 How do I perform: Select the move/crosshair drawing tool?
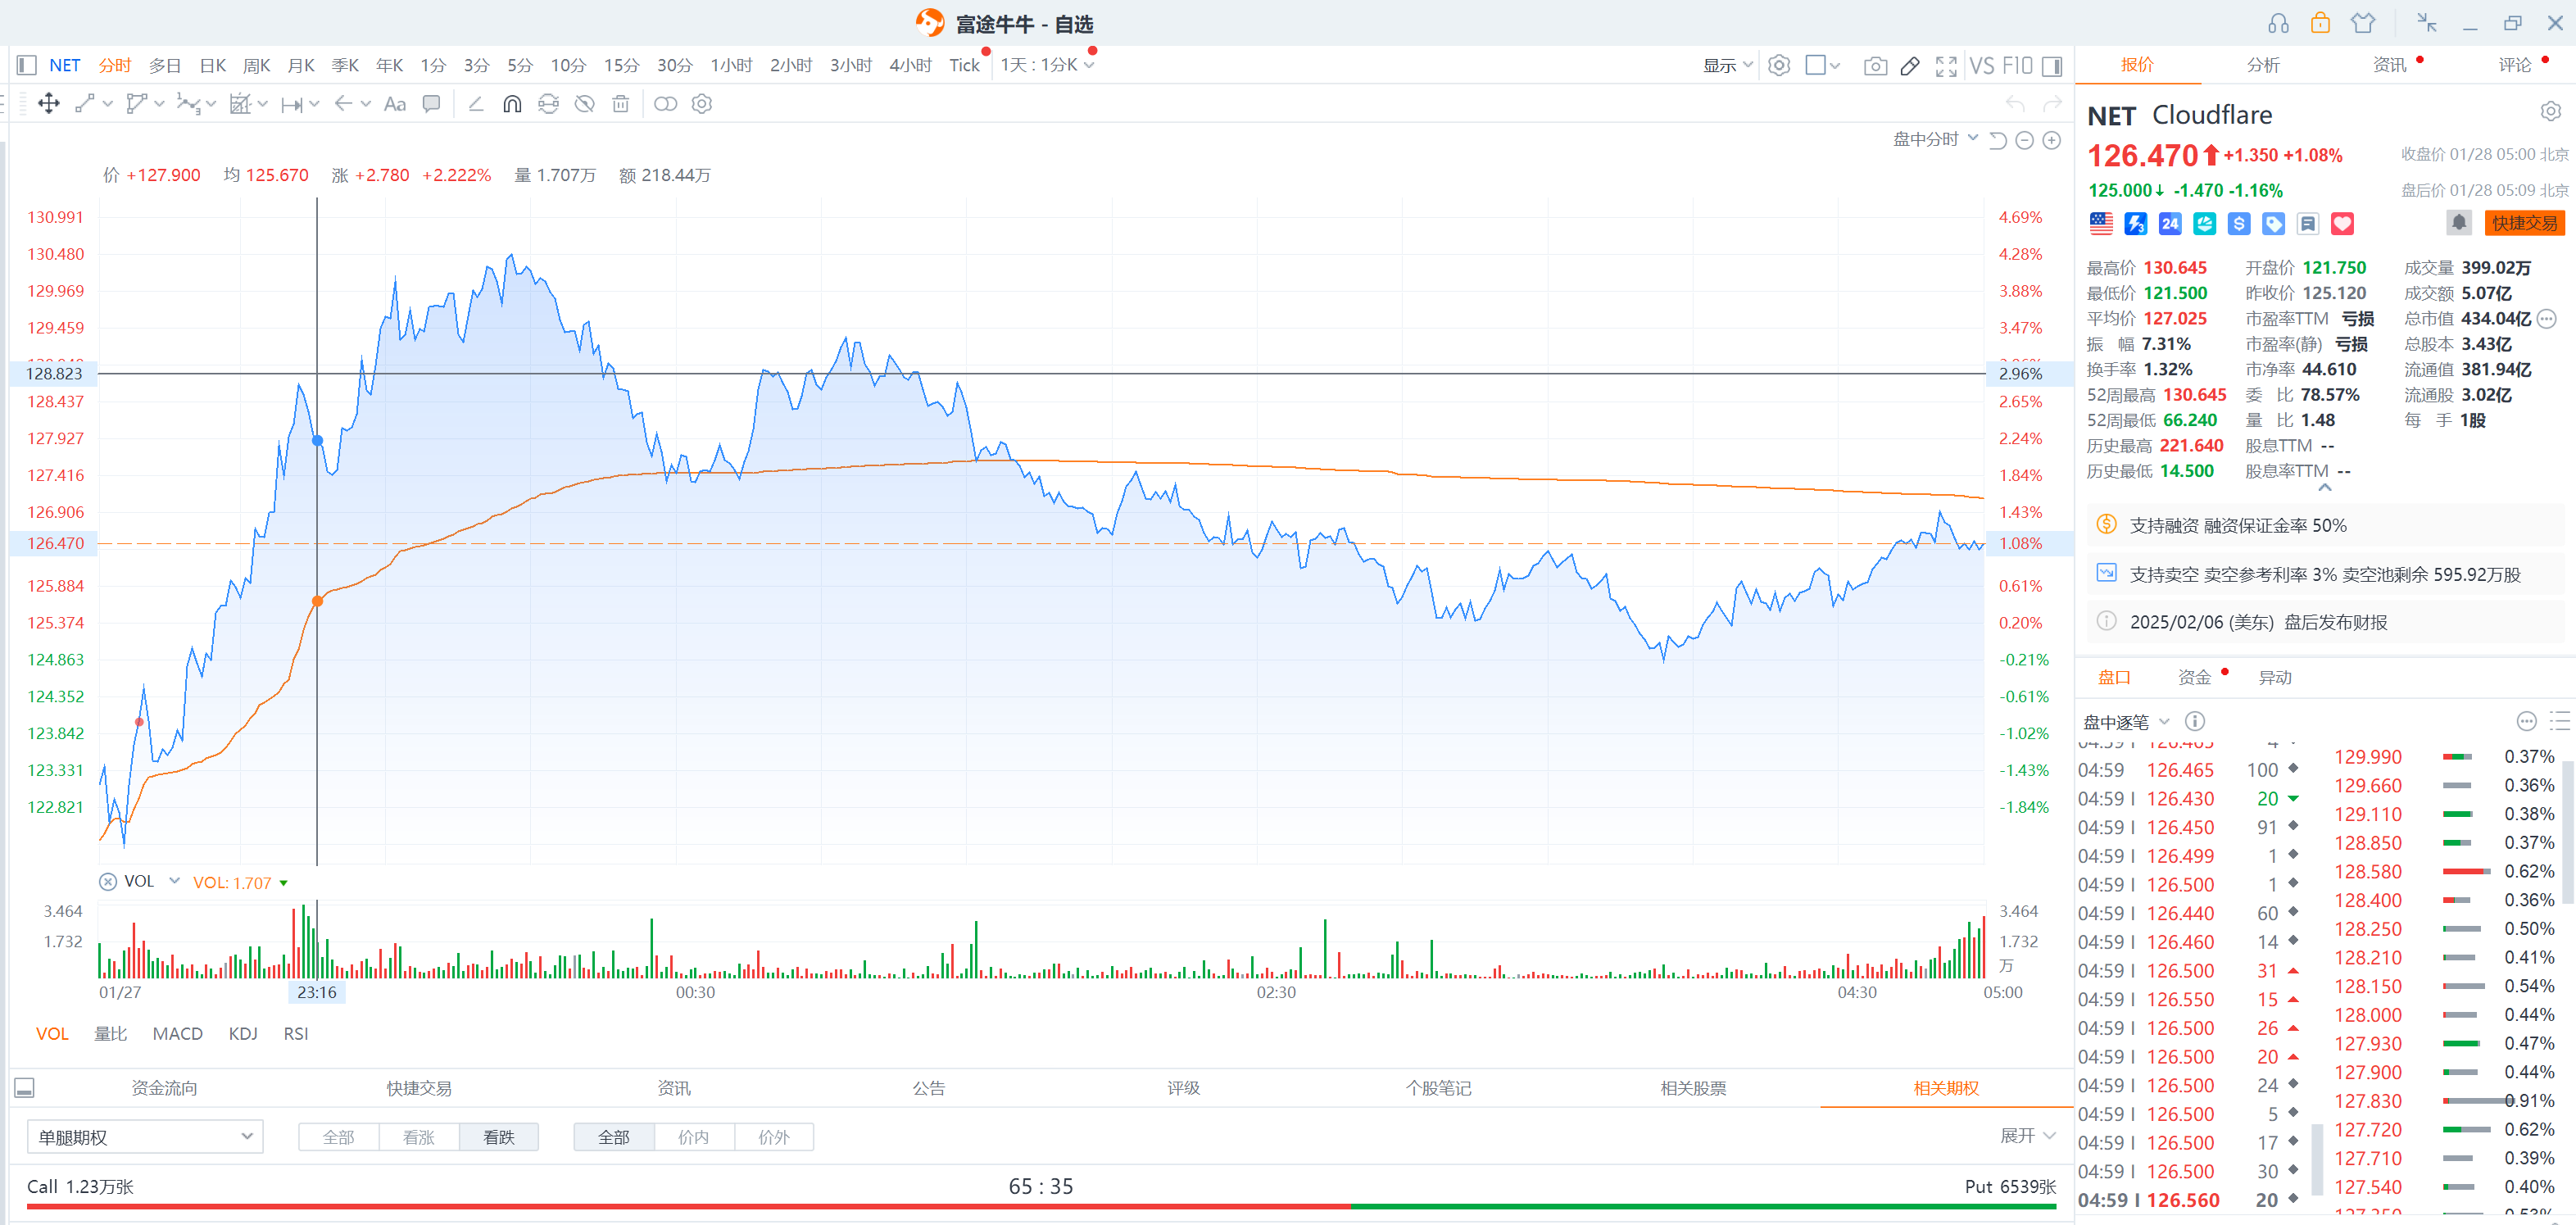(48, 104)
